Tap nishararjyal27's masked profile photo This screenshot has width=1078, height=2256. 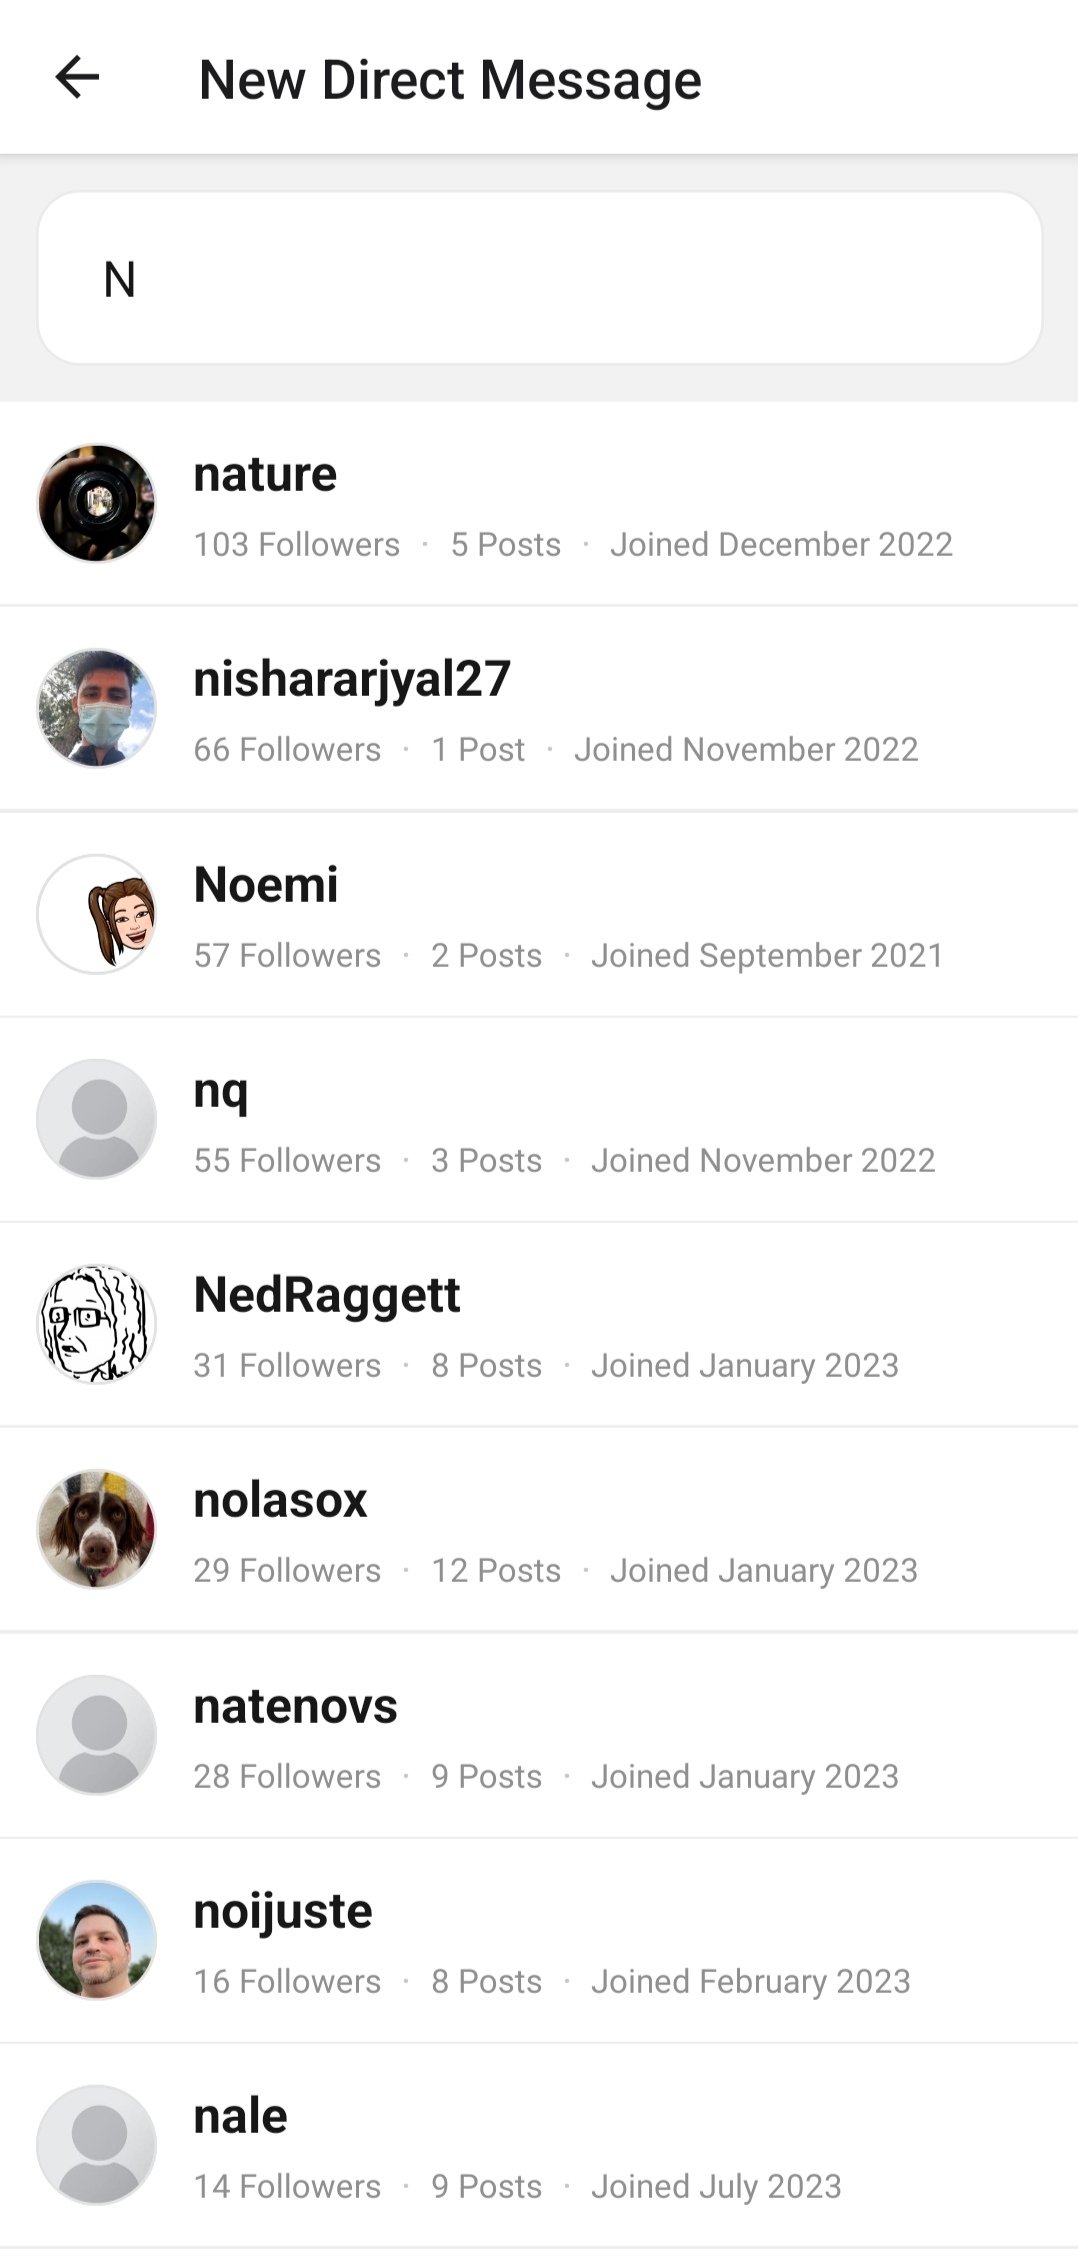tap(97, 708)
